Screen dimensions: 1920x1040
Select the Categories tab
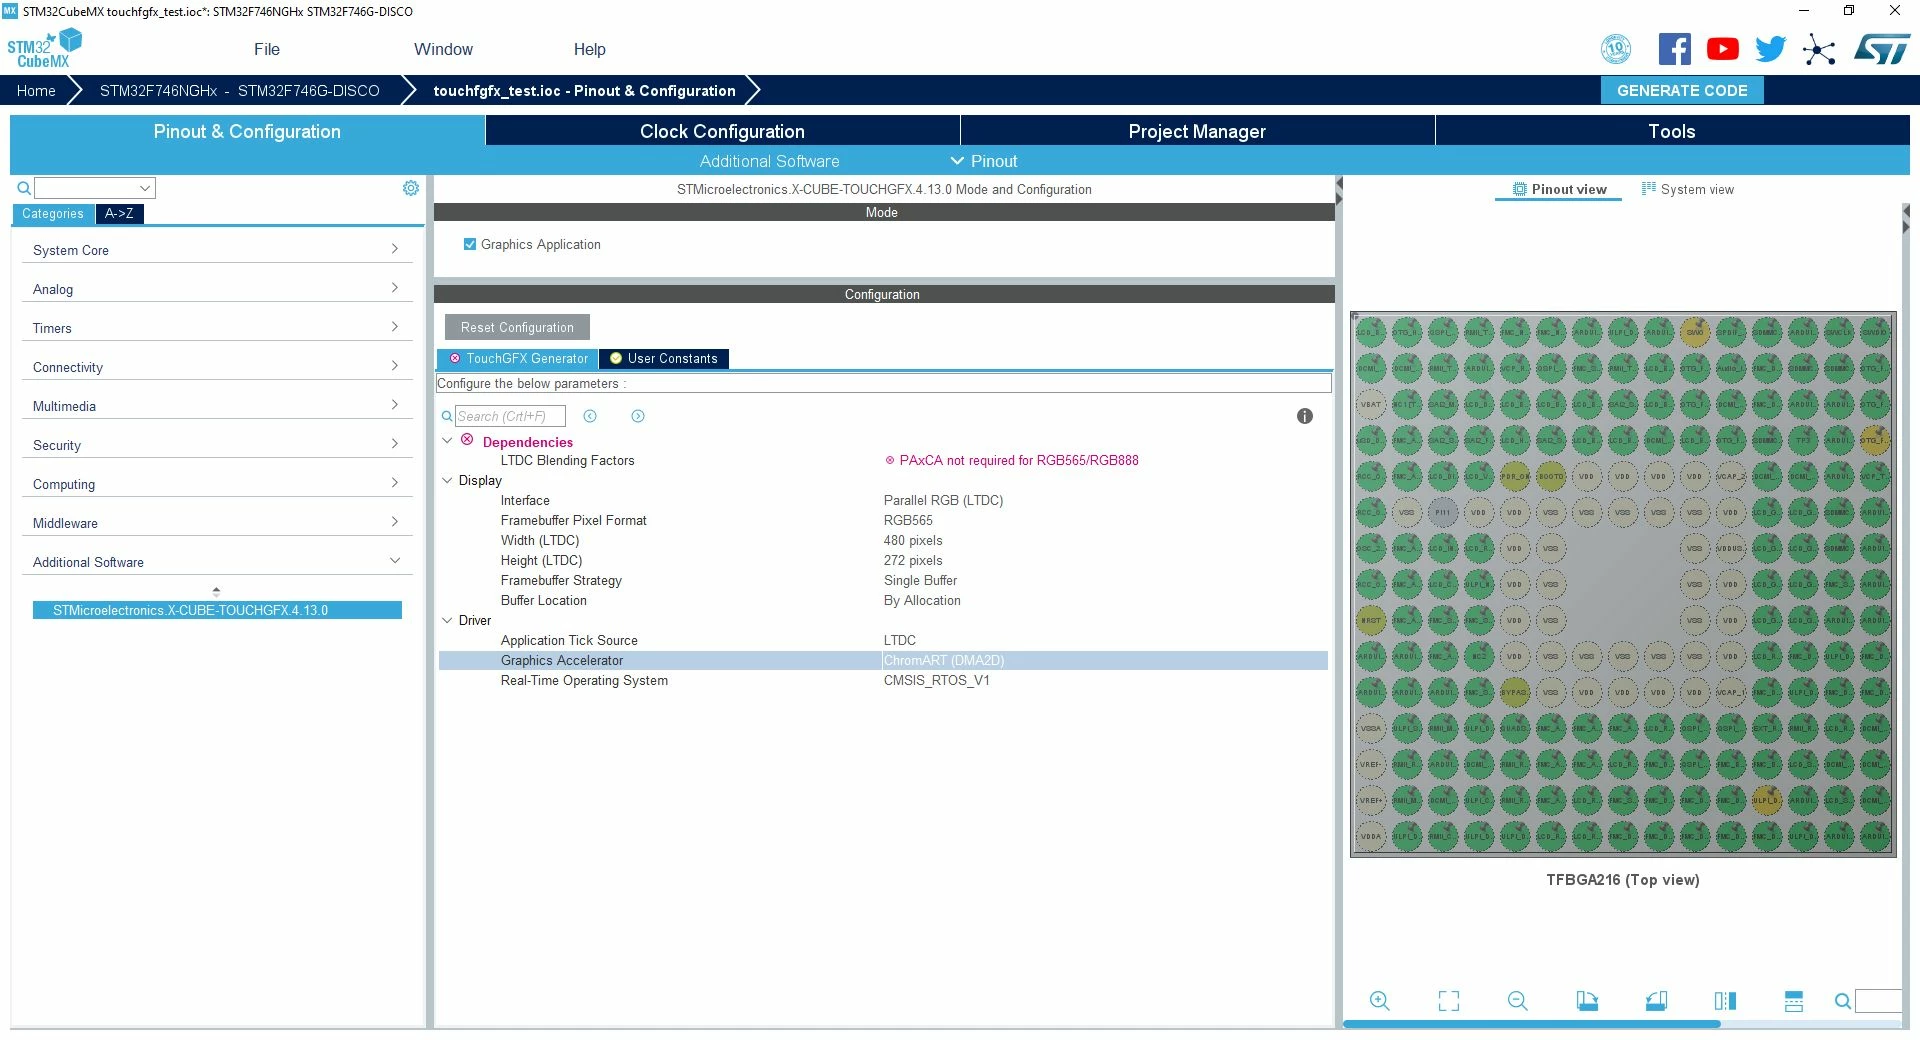[x=53, y=214]
